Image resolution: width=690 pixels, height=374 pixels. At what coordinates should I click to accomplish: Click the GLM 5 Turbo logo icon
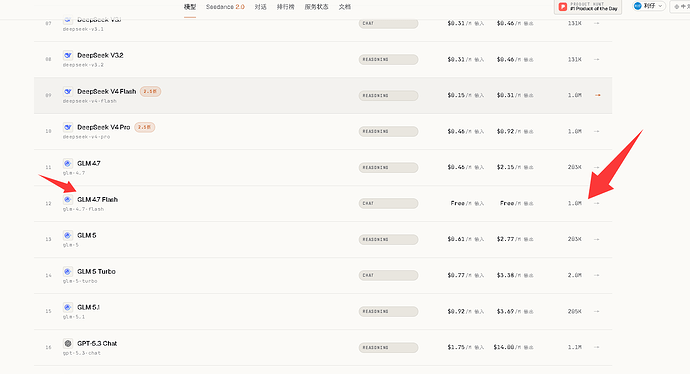click(68, 271)
